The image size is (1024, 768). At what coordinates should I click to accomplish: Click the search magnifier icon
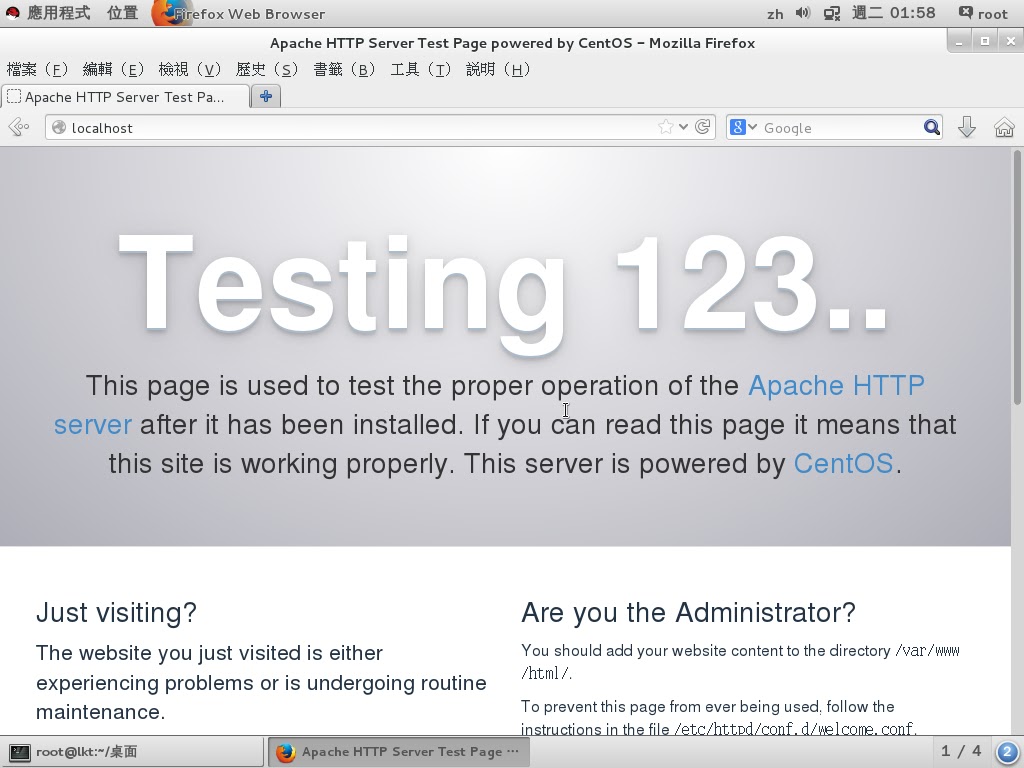click(931, 127)
